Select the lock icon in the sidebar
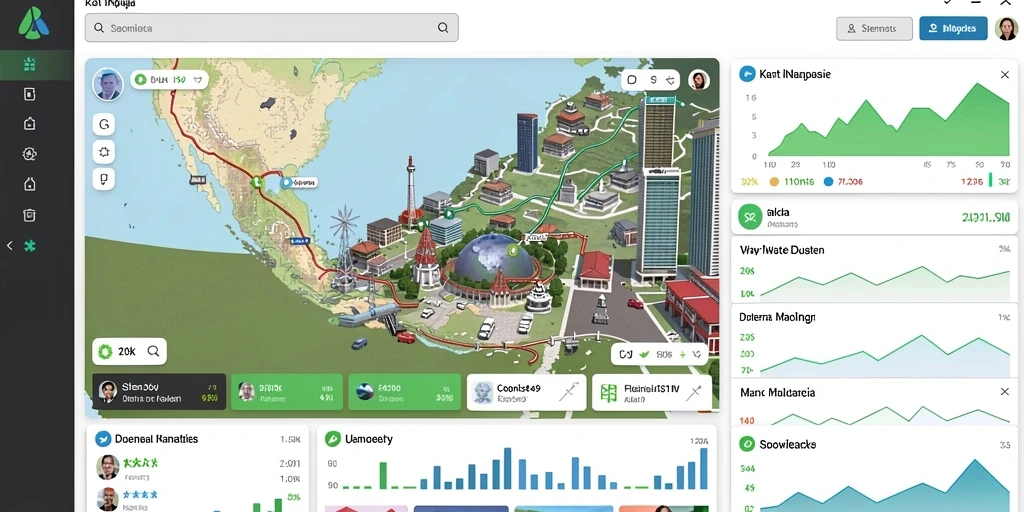The image size is (1024, 512). [x=29, y=184]
